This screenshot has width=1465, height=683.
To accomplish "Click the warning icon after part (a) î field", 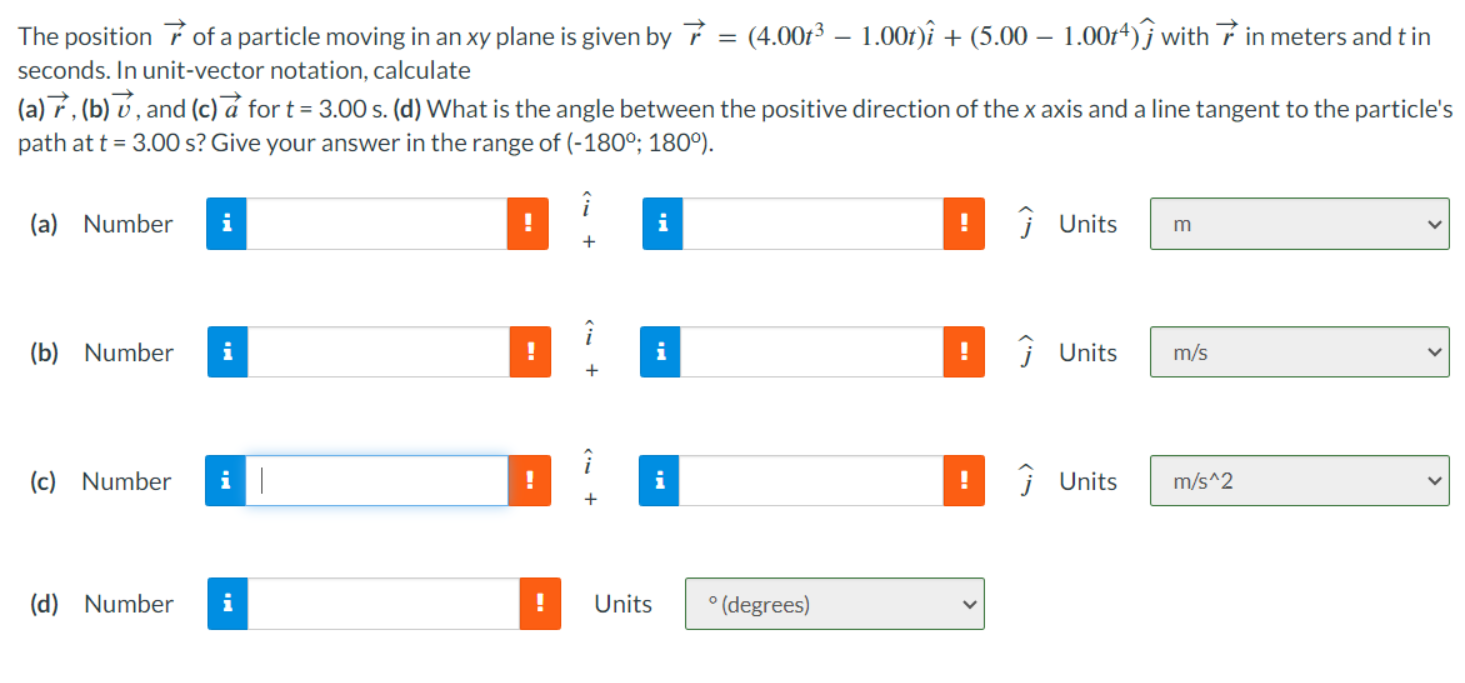I will [x=530, y=223].
